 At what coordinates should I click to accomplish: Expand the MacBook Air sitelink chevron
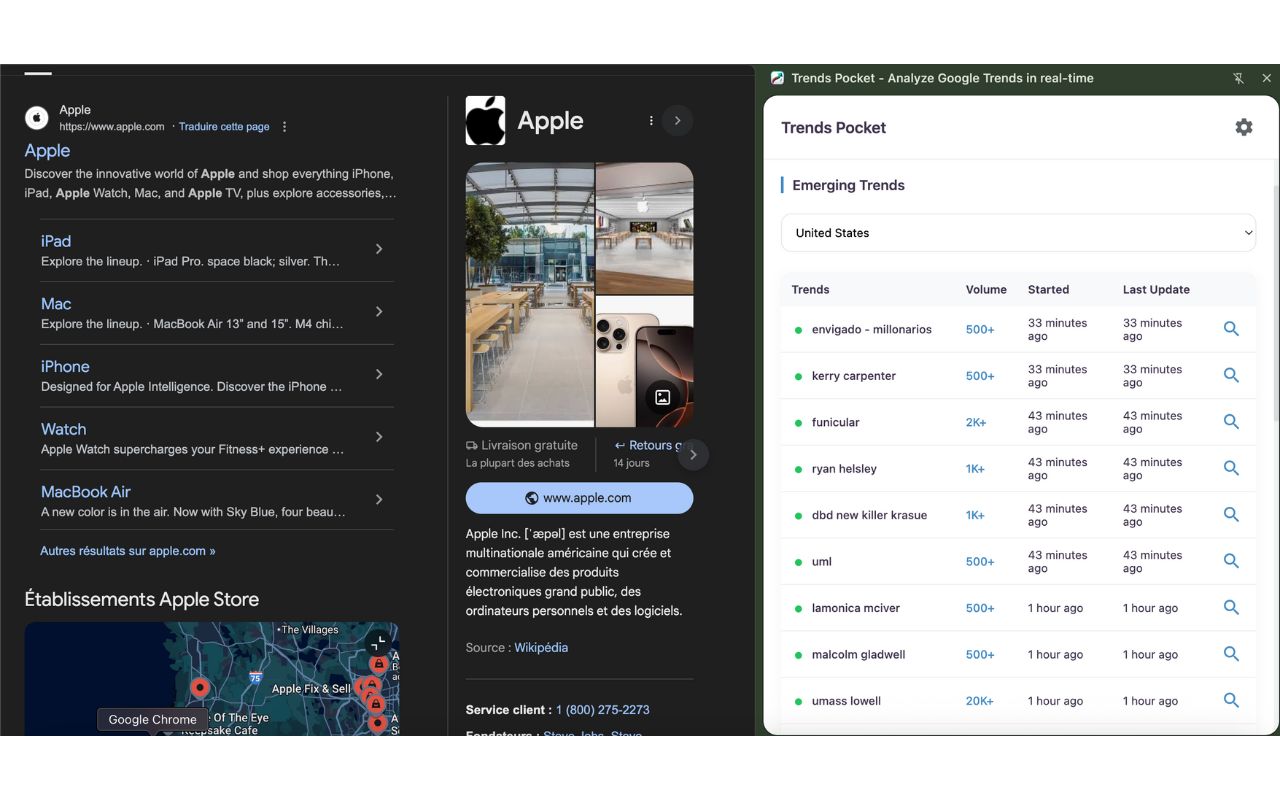(x=379, y=499)
